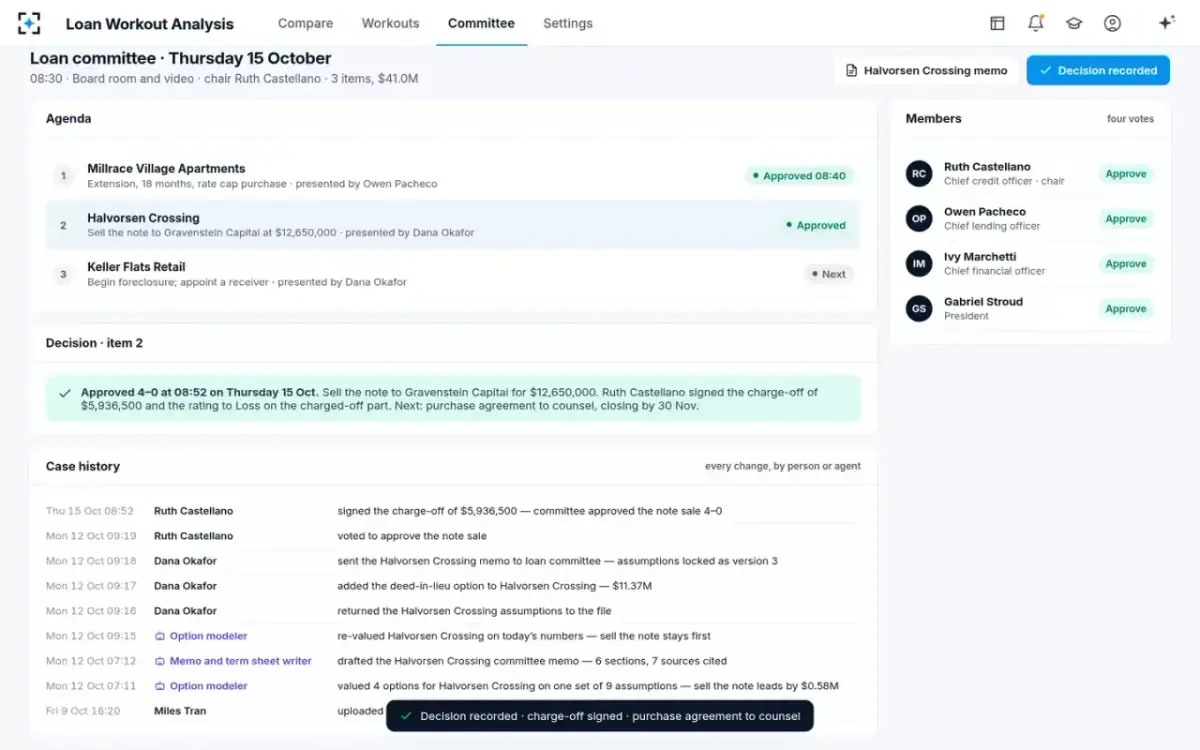Click history row 'signed the charge-off of $5,936,500'
Image resolution: width=1200 pixels, height=750 pixels.
click(x=453, y=511)
